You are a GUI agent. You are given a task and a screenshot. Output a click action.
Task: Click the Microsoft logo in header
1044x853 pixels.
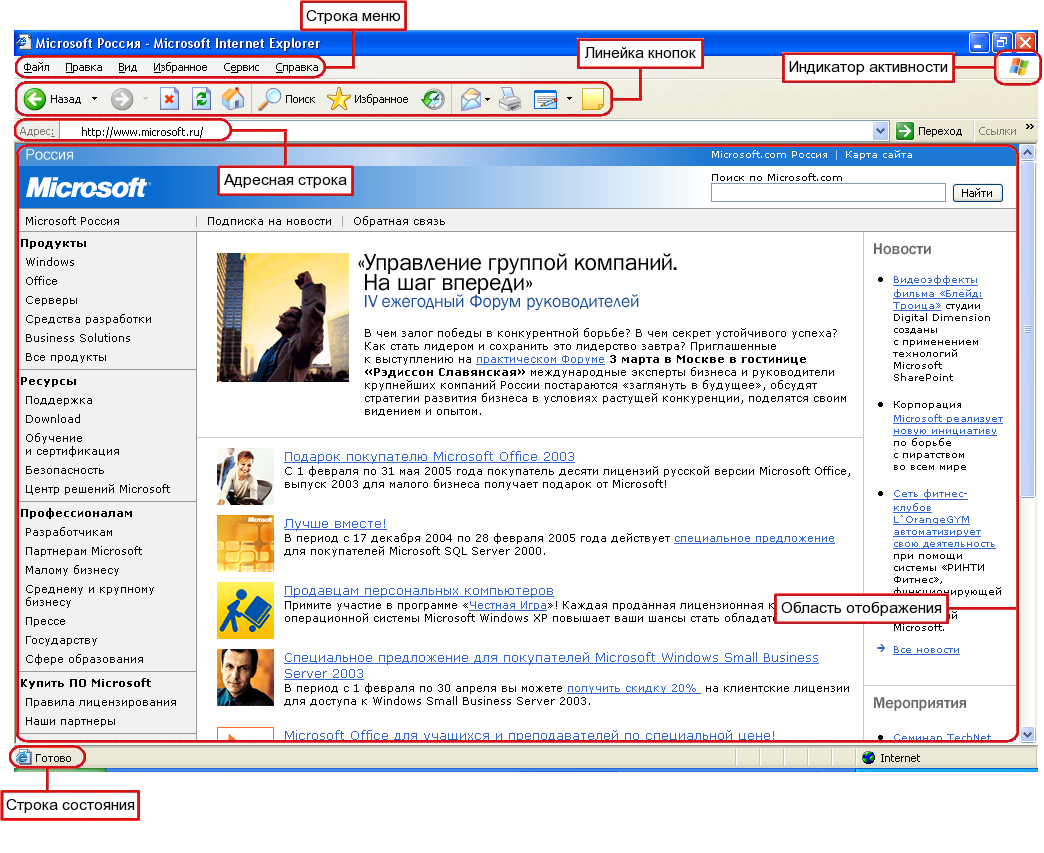pyautogui.click(x=88, y=188)
